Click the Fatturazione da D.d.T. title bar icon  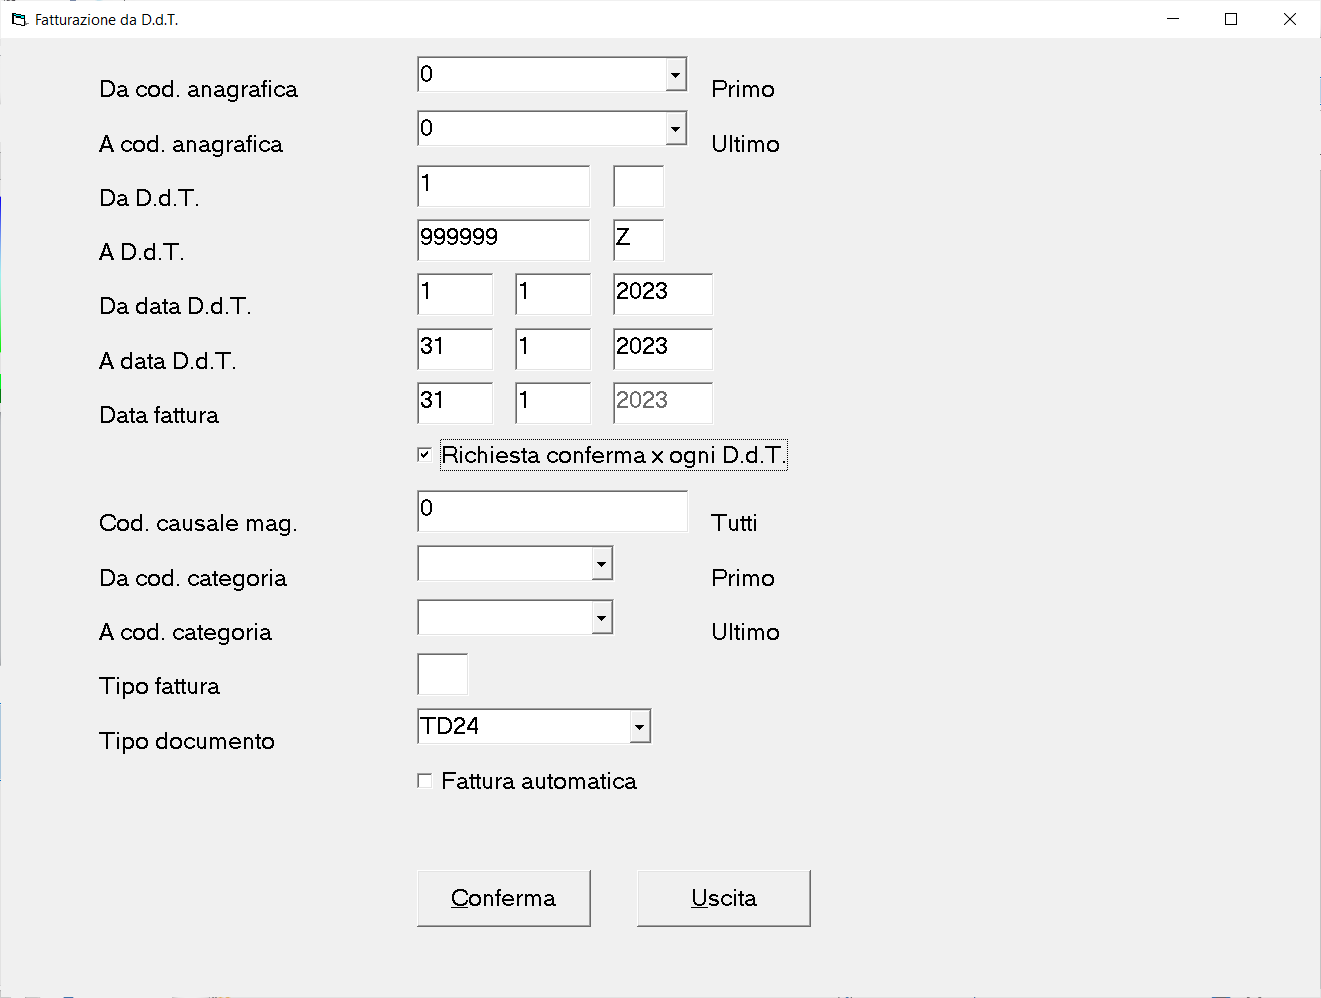click(x=19, y=19)
